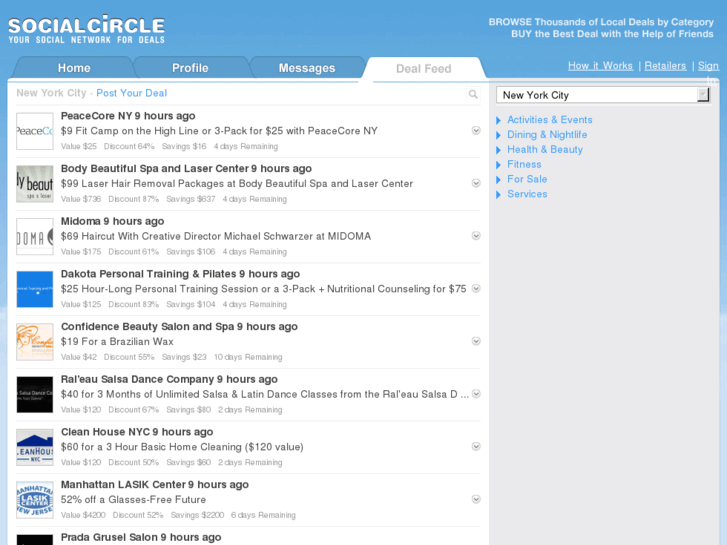Viewport: 727px width, 545px height.
Task: Open Confidence Beauty Salon logo thumbnail
Action: [35, 342]
